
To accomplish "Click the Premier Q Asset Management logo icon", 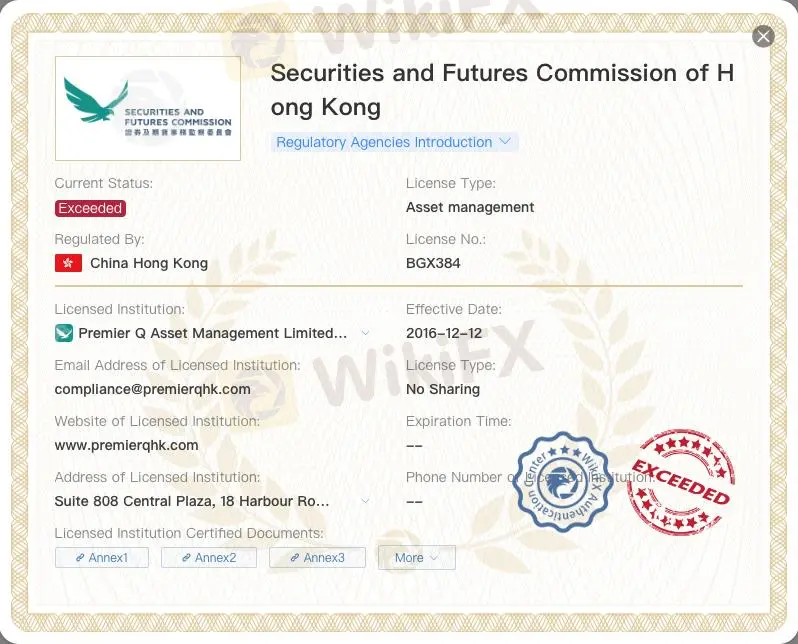I will coord(64,333).
